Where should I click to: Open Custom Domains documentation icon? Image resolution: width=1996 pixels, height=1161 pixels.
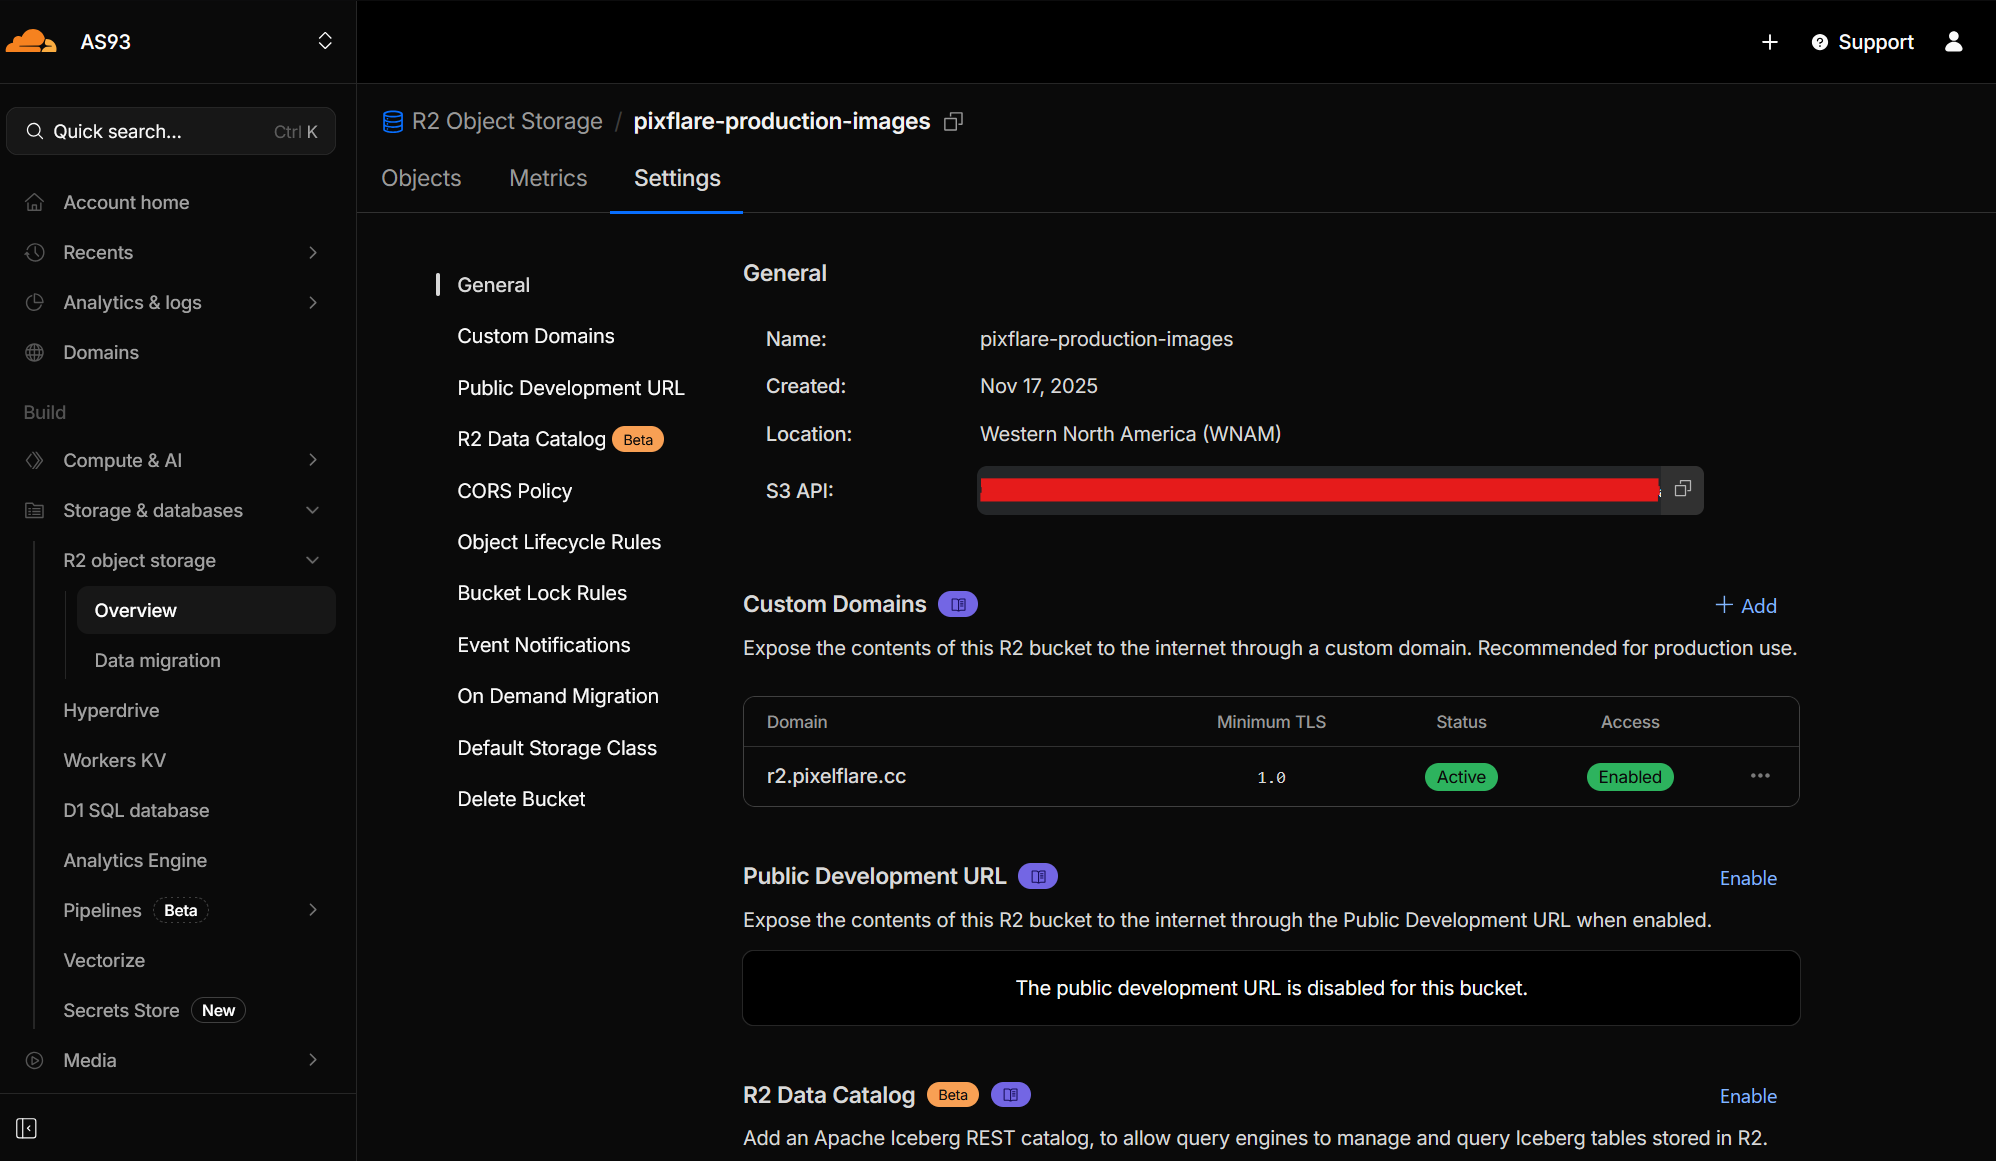958,604
